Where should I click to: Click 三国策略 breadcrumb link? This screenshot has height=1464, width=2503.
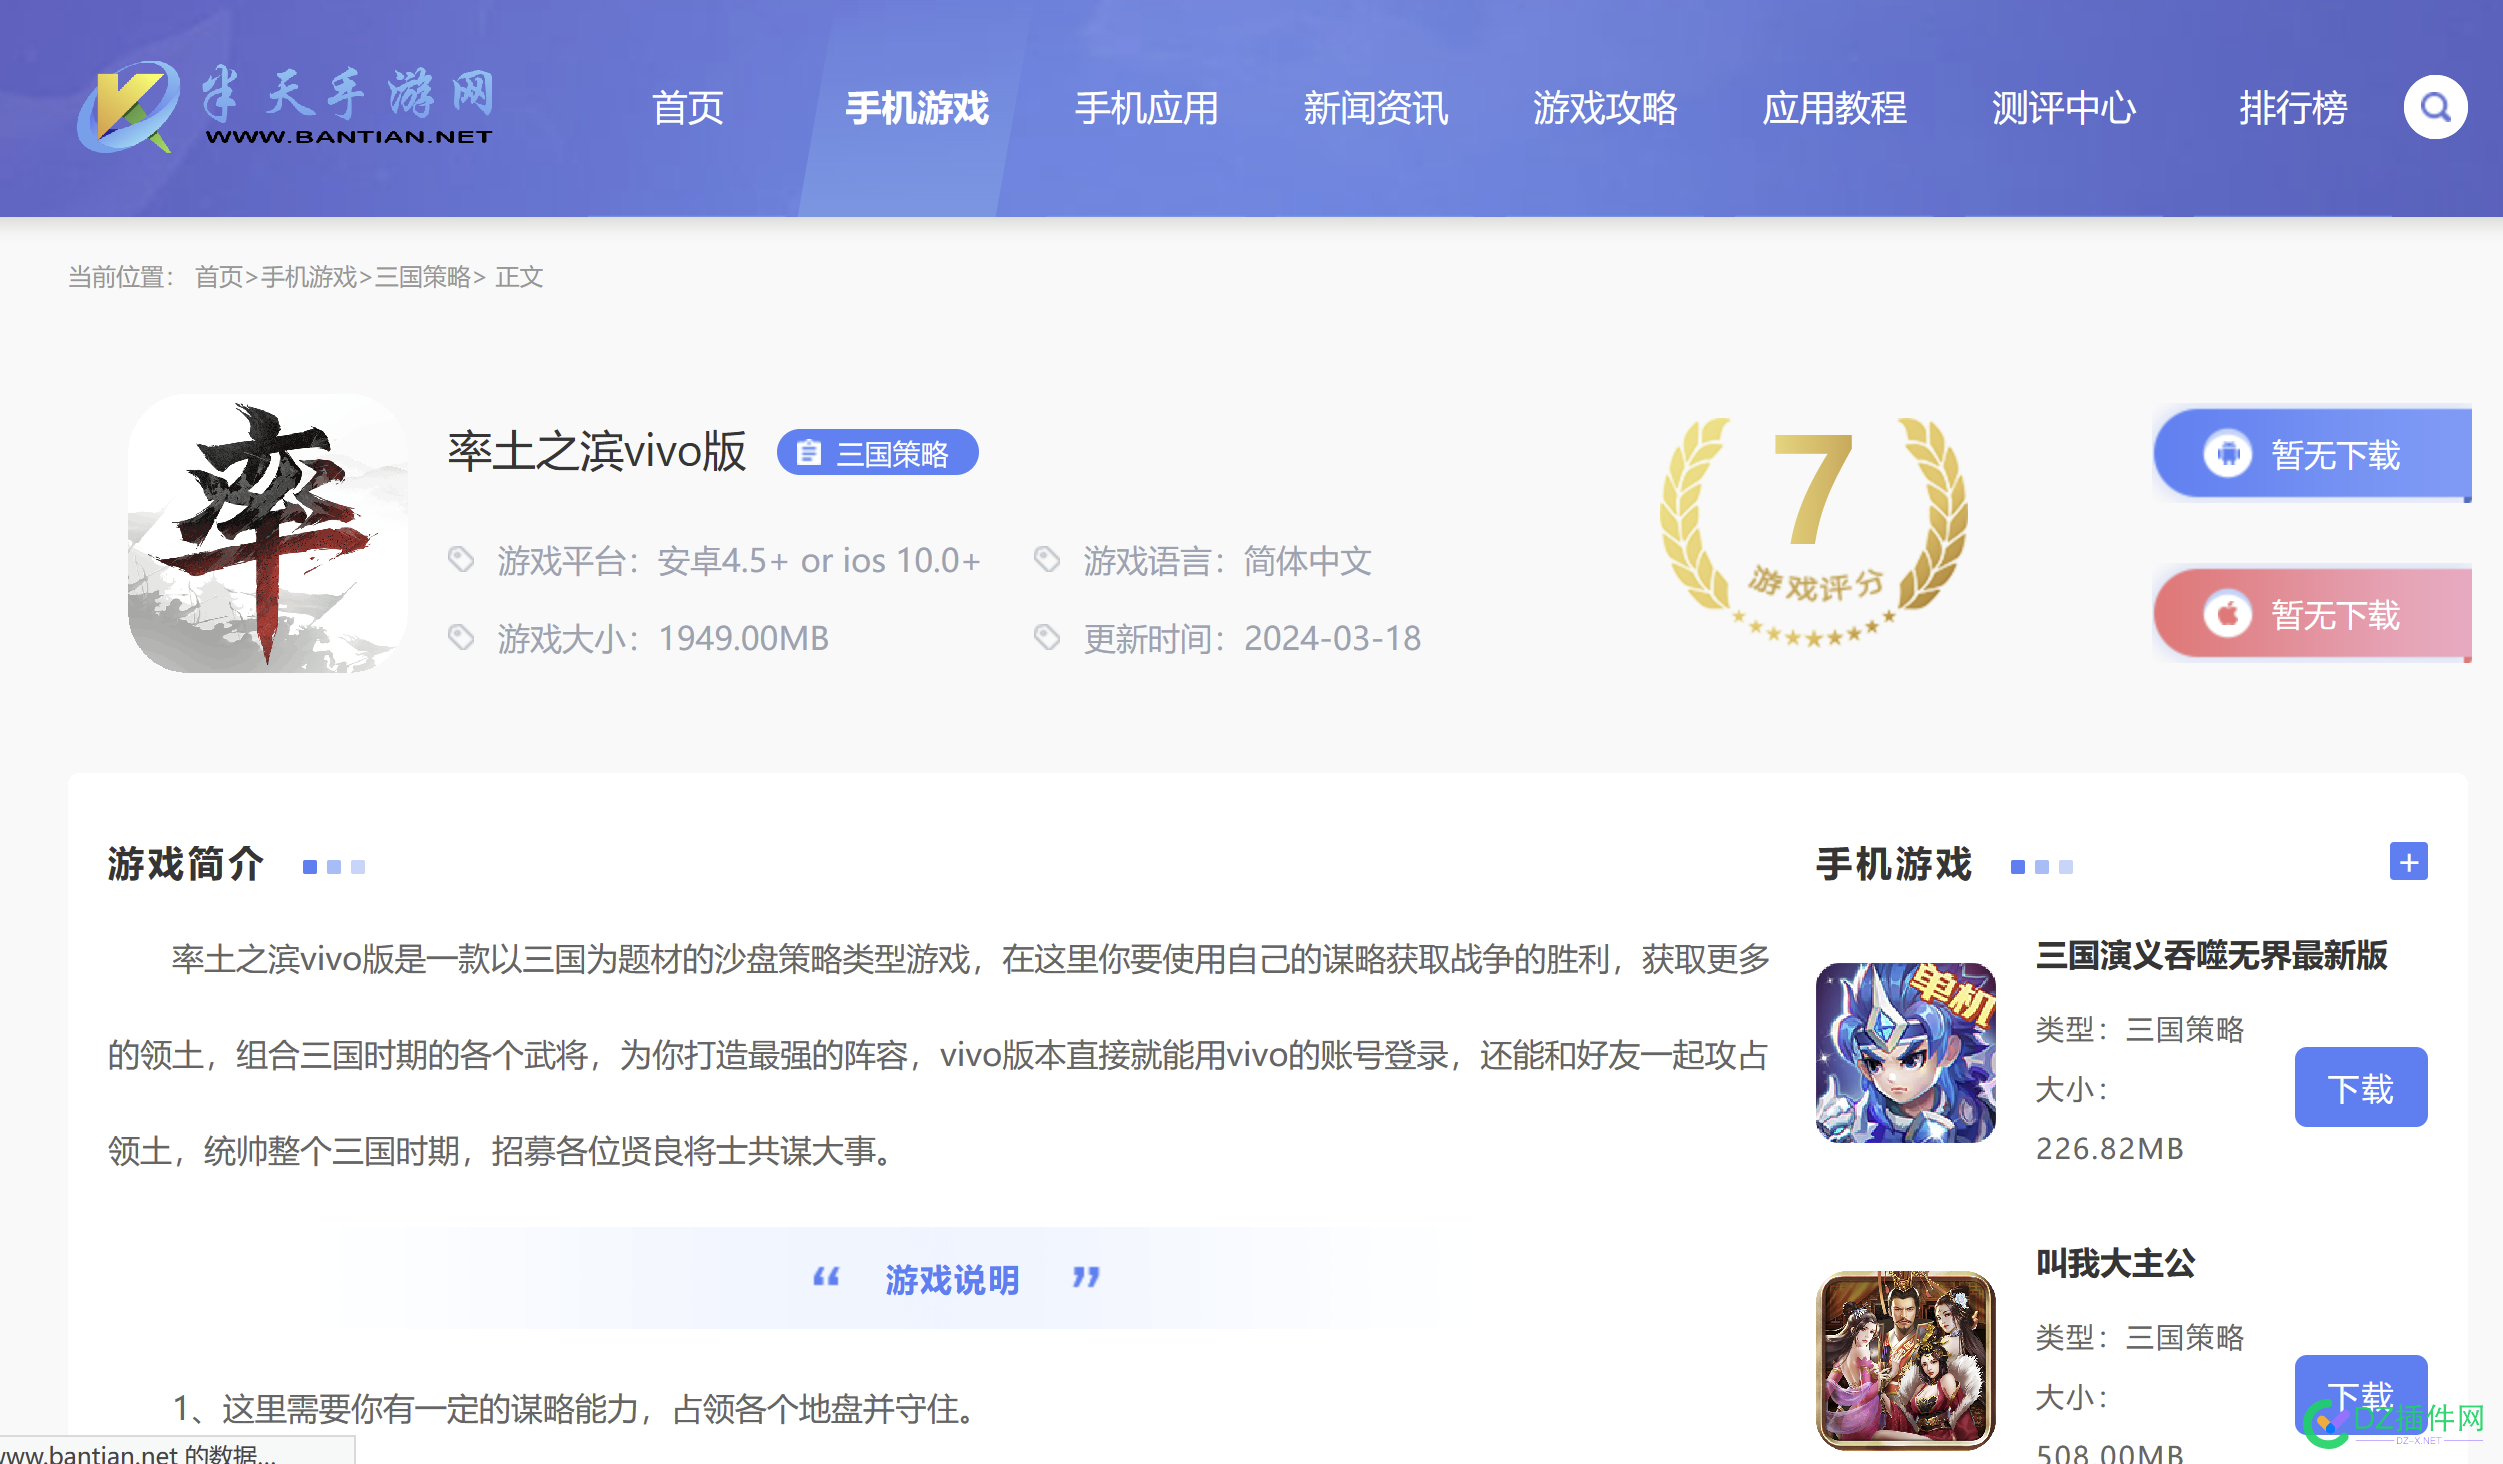[423, 277]
